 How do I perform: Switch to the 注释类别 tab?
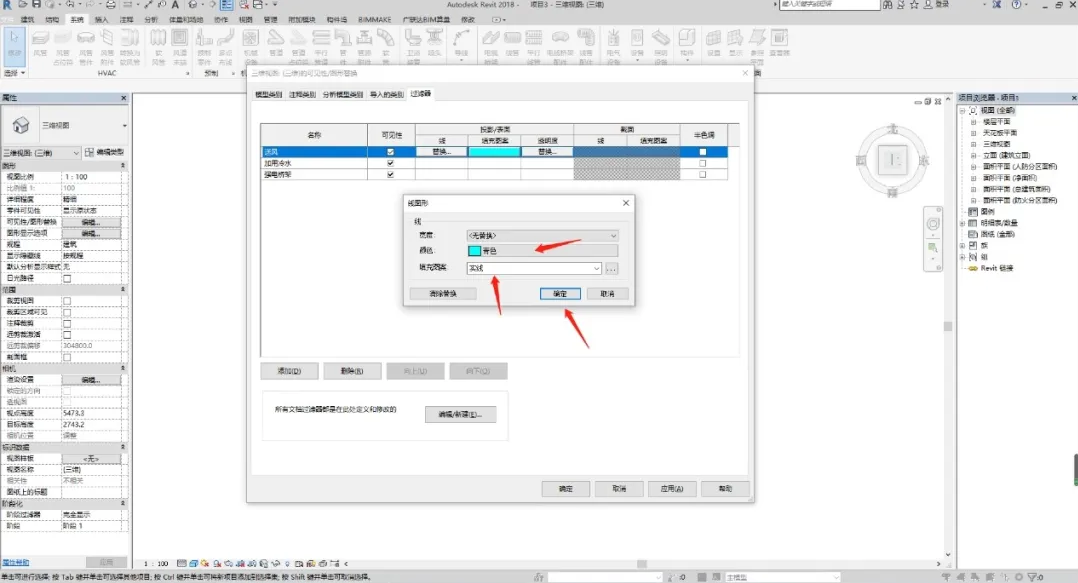click(x=302, y=94)
